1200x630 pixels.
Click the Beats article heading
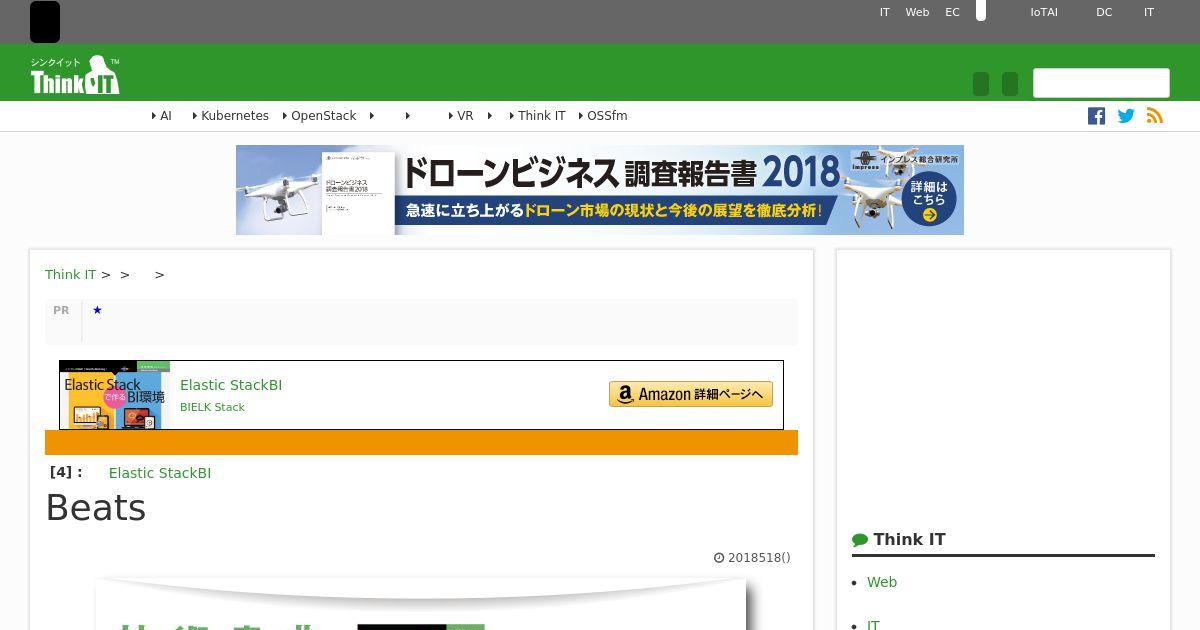[x=96, y=508]
